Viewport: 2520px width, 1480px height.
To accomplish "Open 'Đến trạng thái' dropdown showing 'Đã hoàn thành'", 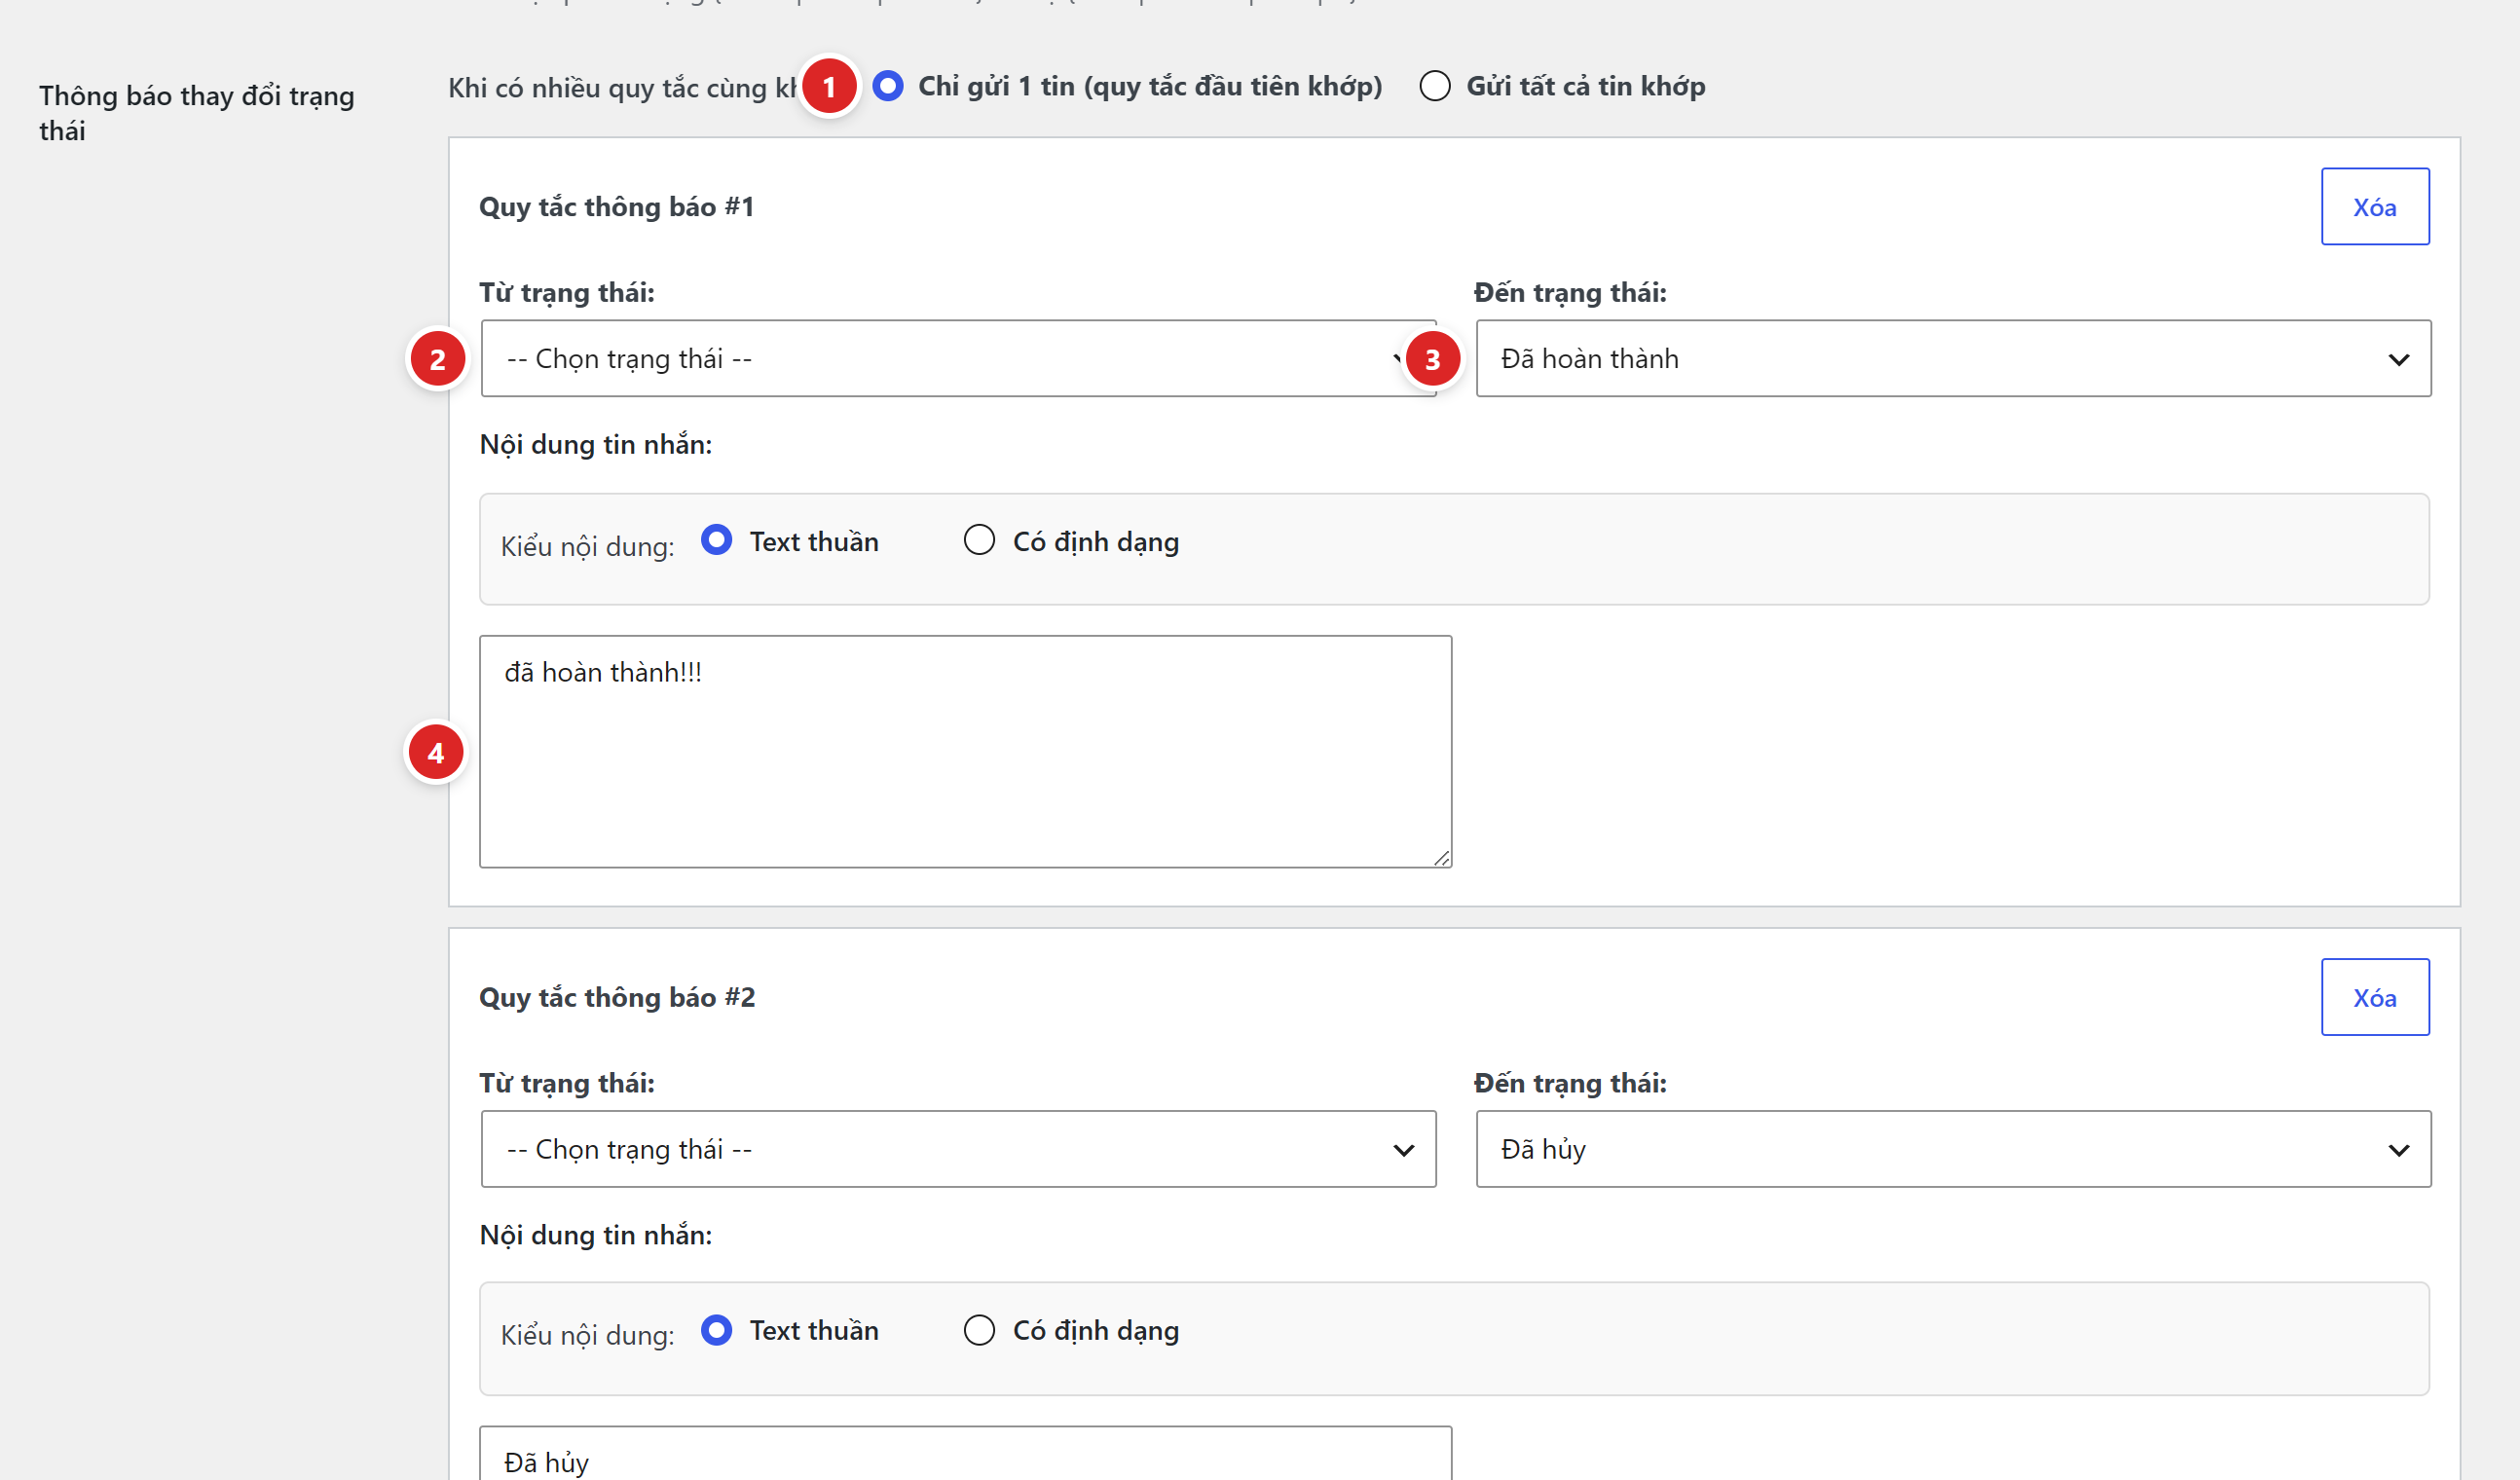I will pos(1953,359).
